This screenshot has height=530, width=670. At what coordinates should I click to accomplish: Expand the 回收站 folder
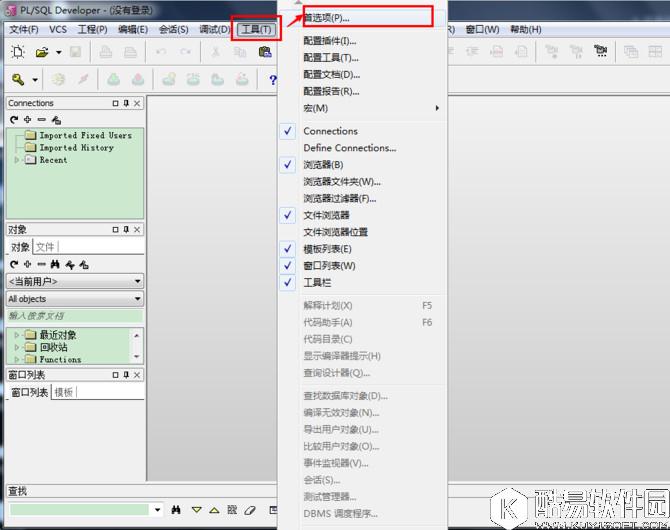point(17,347)
